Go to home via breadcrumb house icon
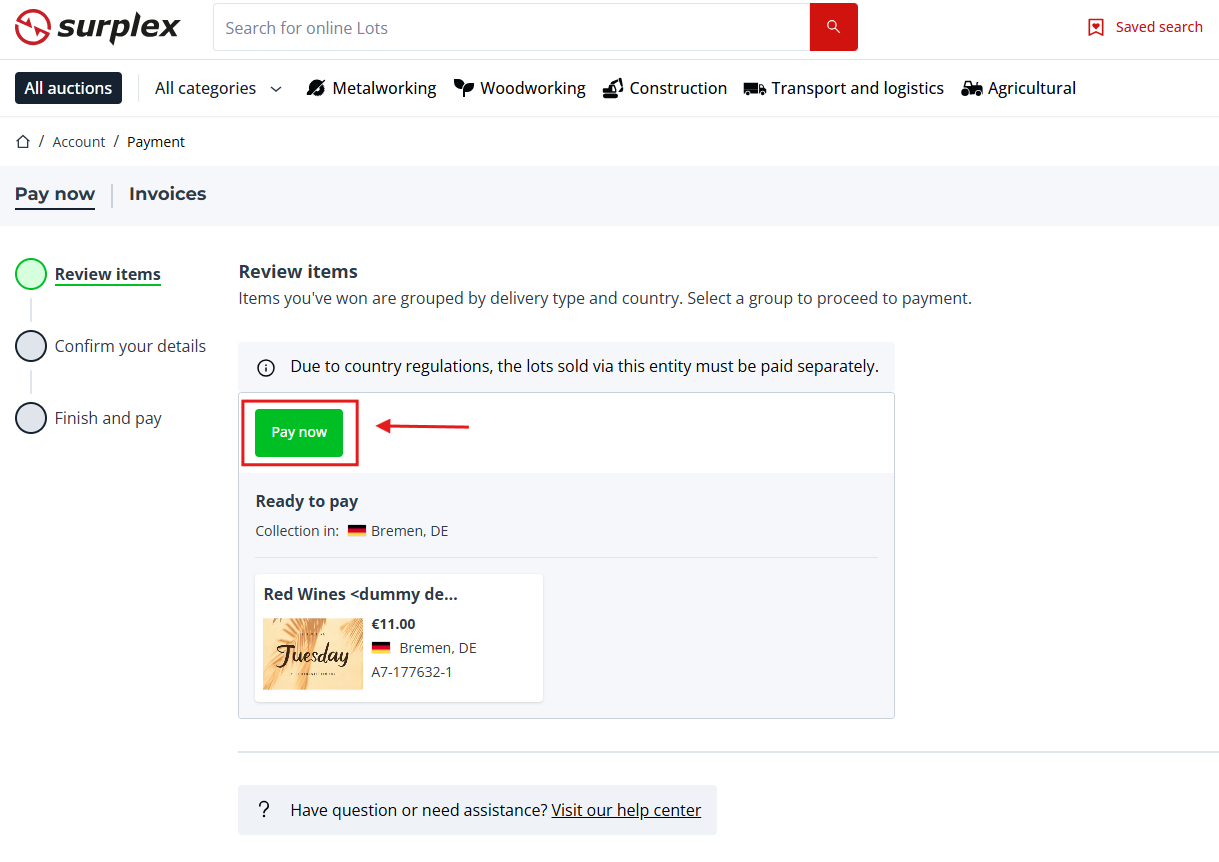The image size is (1219, 862). 23,142
